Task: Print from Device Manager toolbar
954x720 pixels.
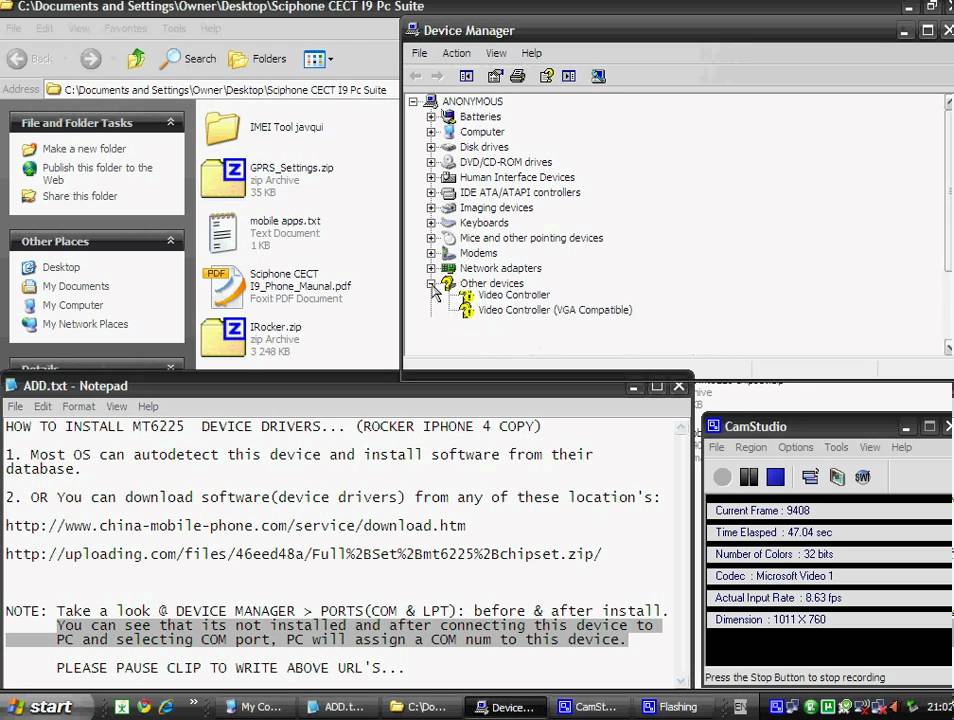Action: click(518, 76)
